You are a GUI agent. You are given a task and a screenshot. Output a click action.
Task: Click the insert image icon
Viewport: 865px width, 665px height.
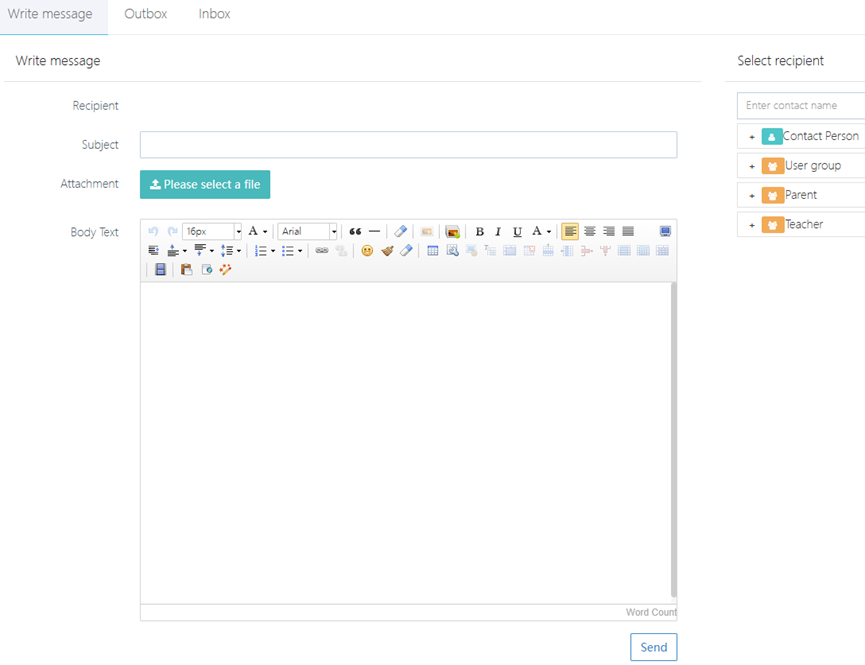(452, 231)
